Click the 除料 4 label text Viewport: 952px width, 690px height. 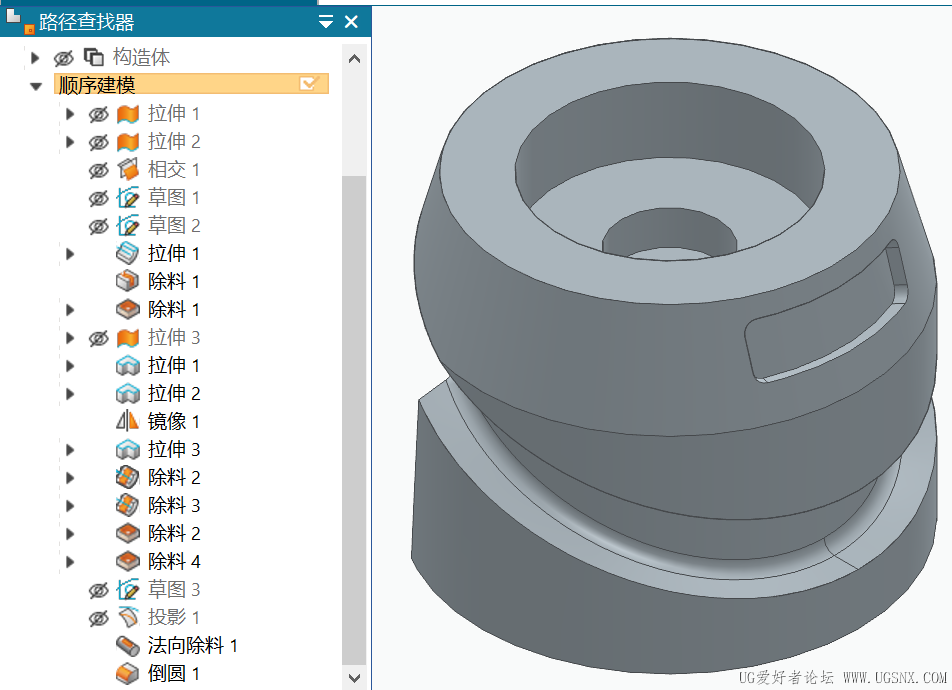[174, 561]
